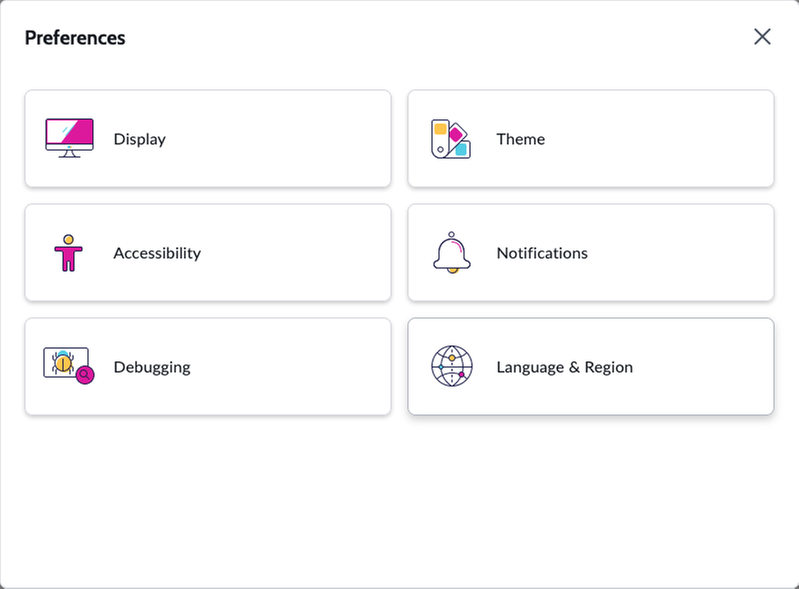799x589 pixels.
Task: Click the bug magnifier Debugging icon
Action: (69, 366)
